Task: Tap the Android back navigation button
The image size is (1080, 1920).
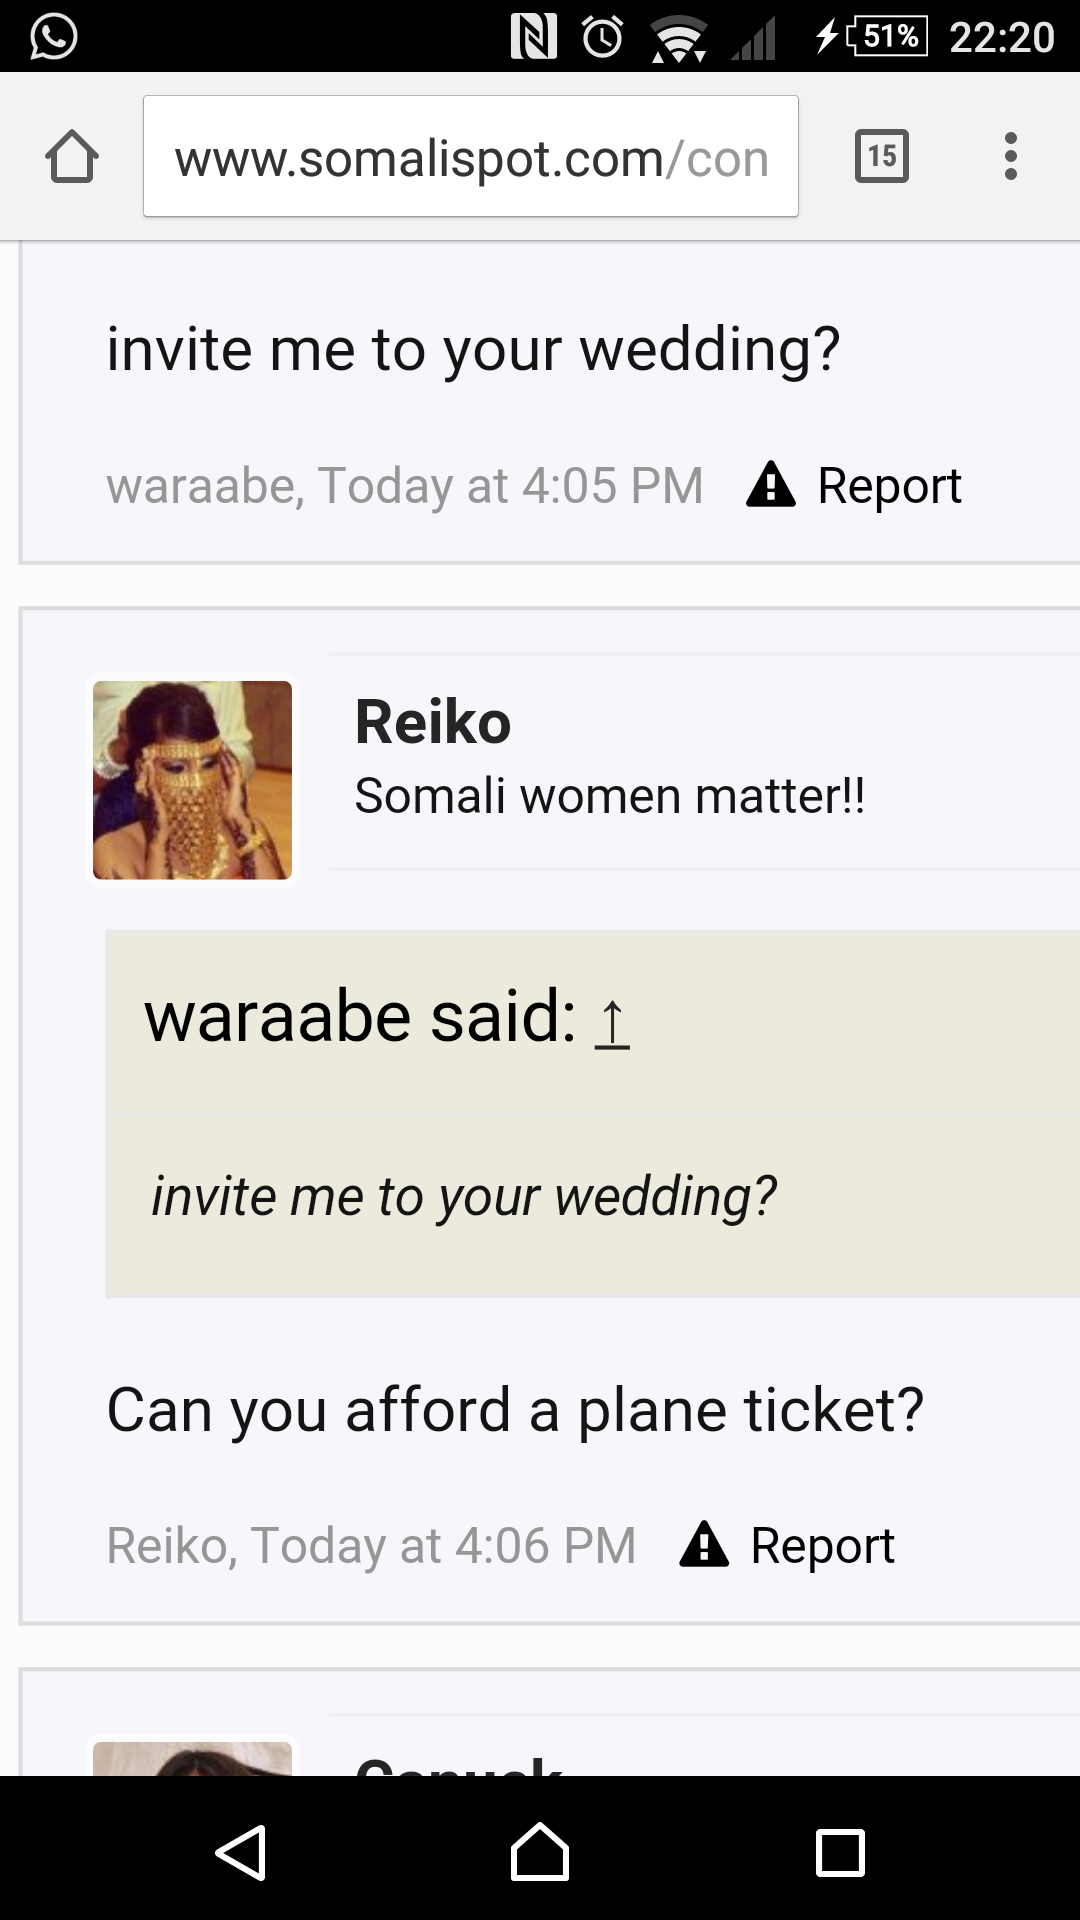Action: pyautogui.click(x=241, y=1853)
